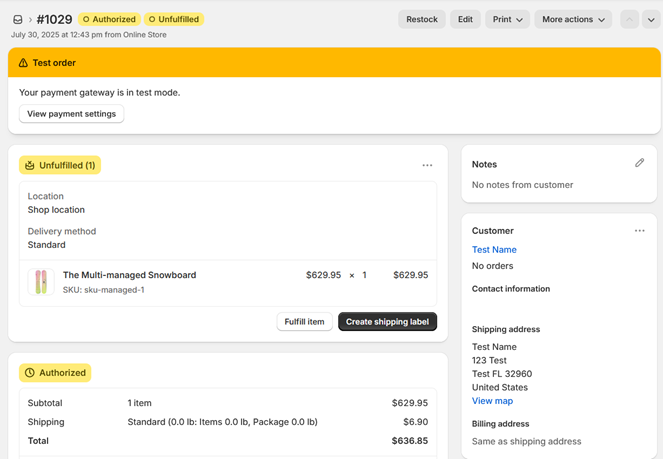This screenshot has width=663, height=459.
Task: Click the Restock button
Action: click(x=422, y=19)
